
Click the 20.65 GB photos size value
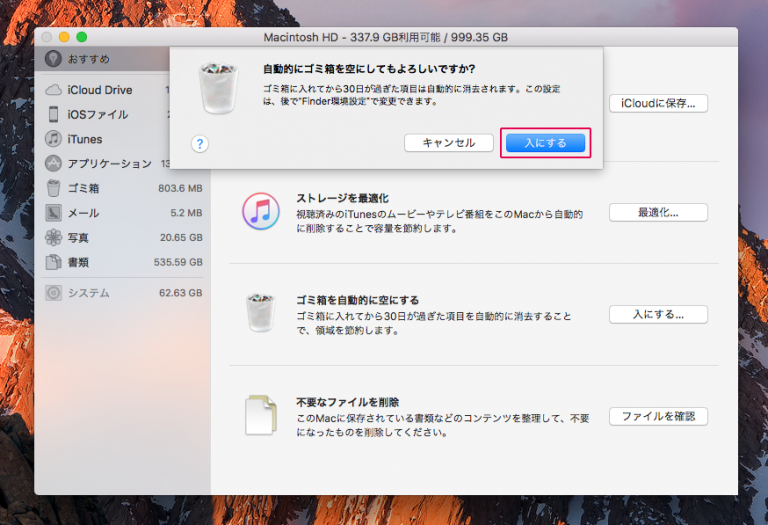181,238
